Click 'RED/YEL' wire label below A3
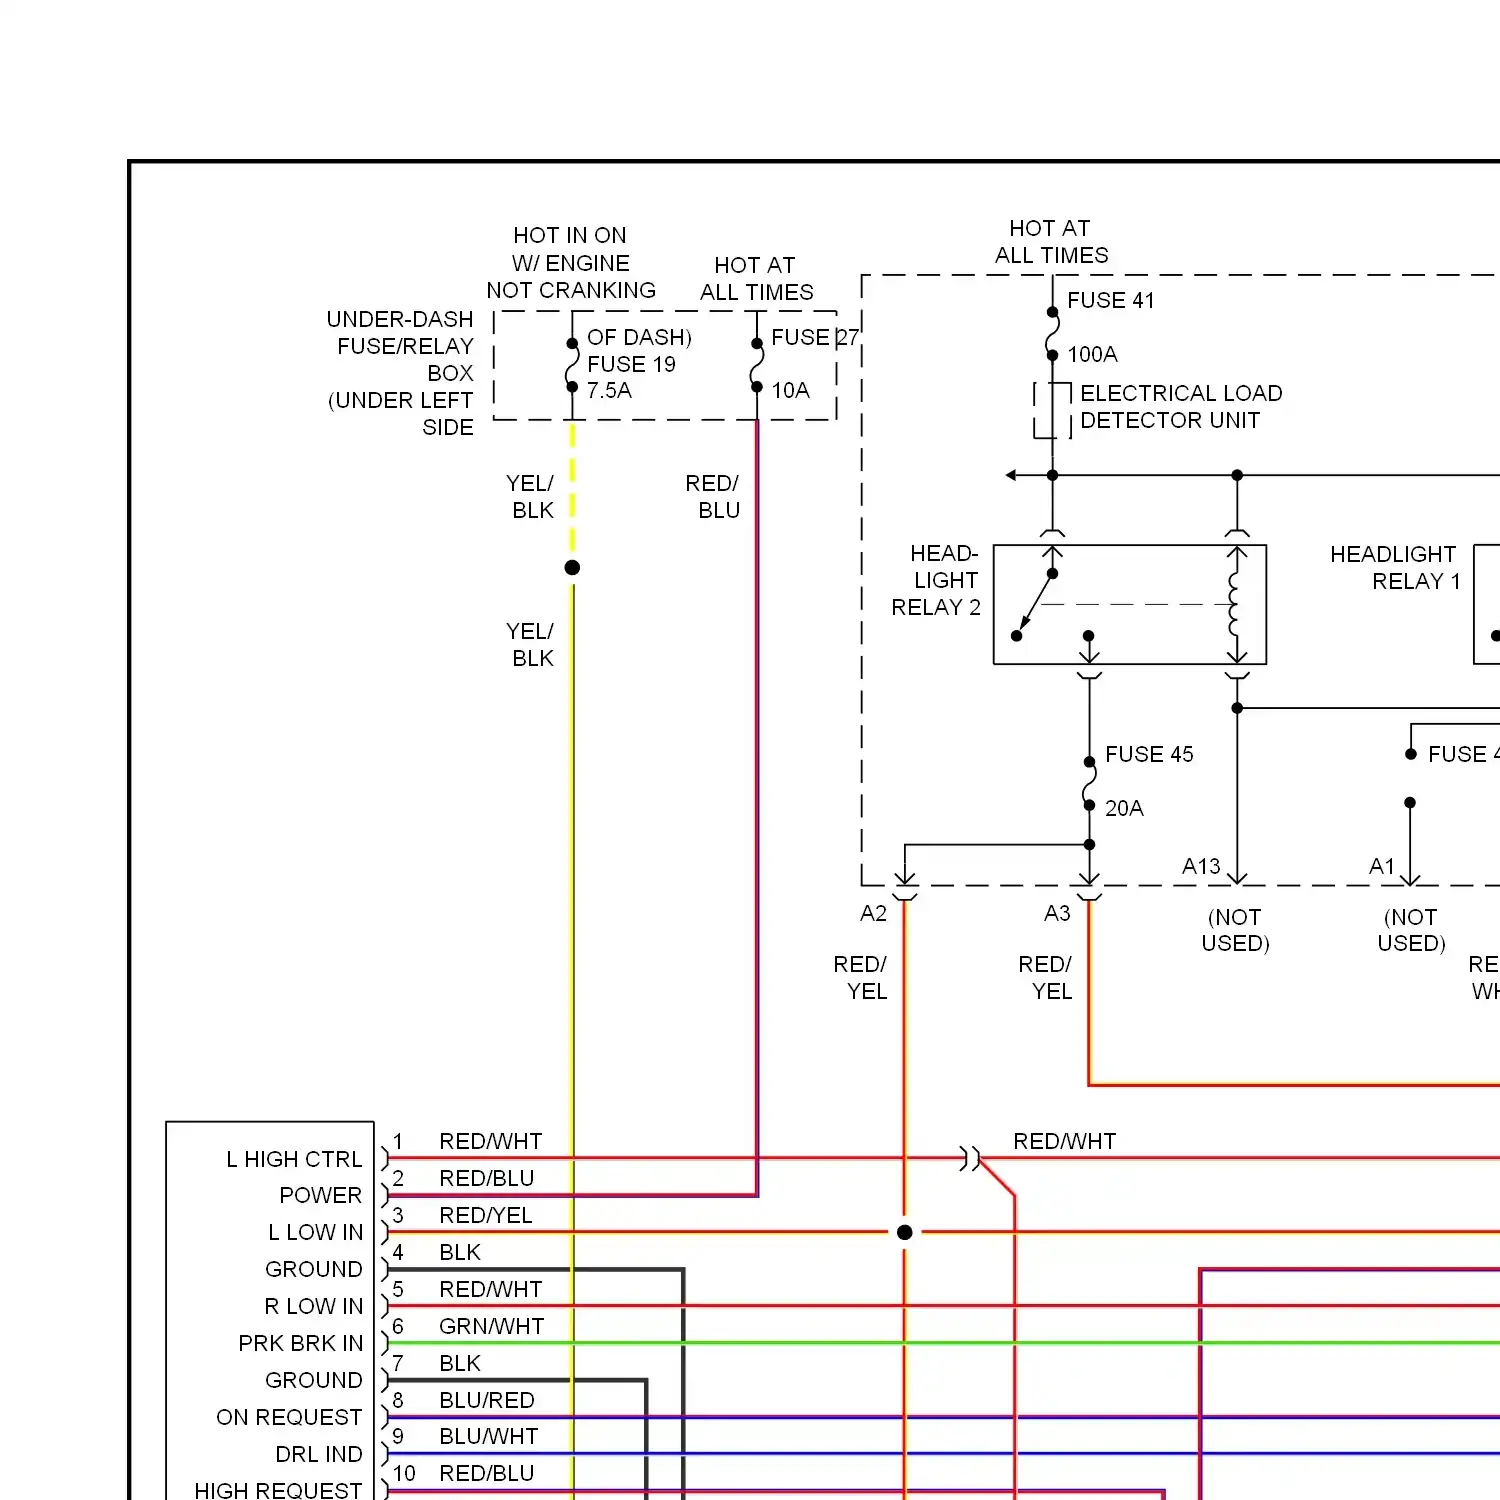 point(1045,977)
